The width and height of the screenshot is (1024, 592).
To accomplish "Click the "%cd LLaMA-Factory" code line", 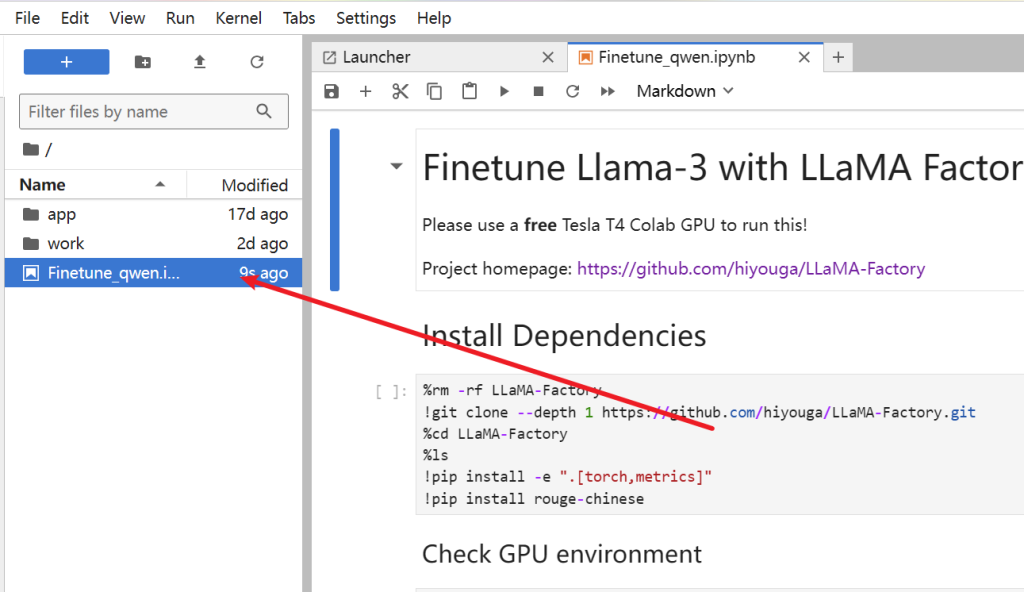I will point(496,434).
